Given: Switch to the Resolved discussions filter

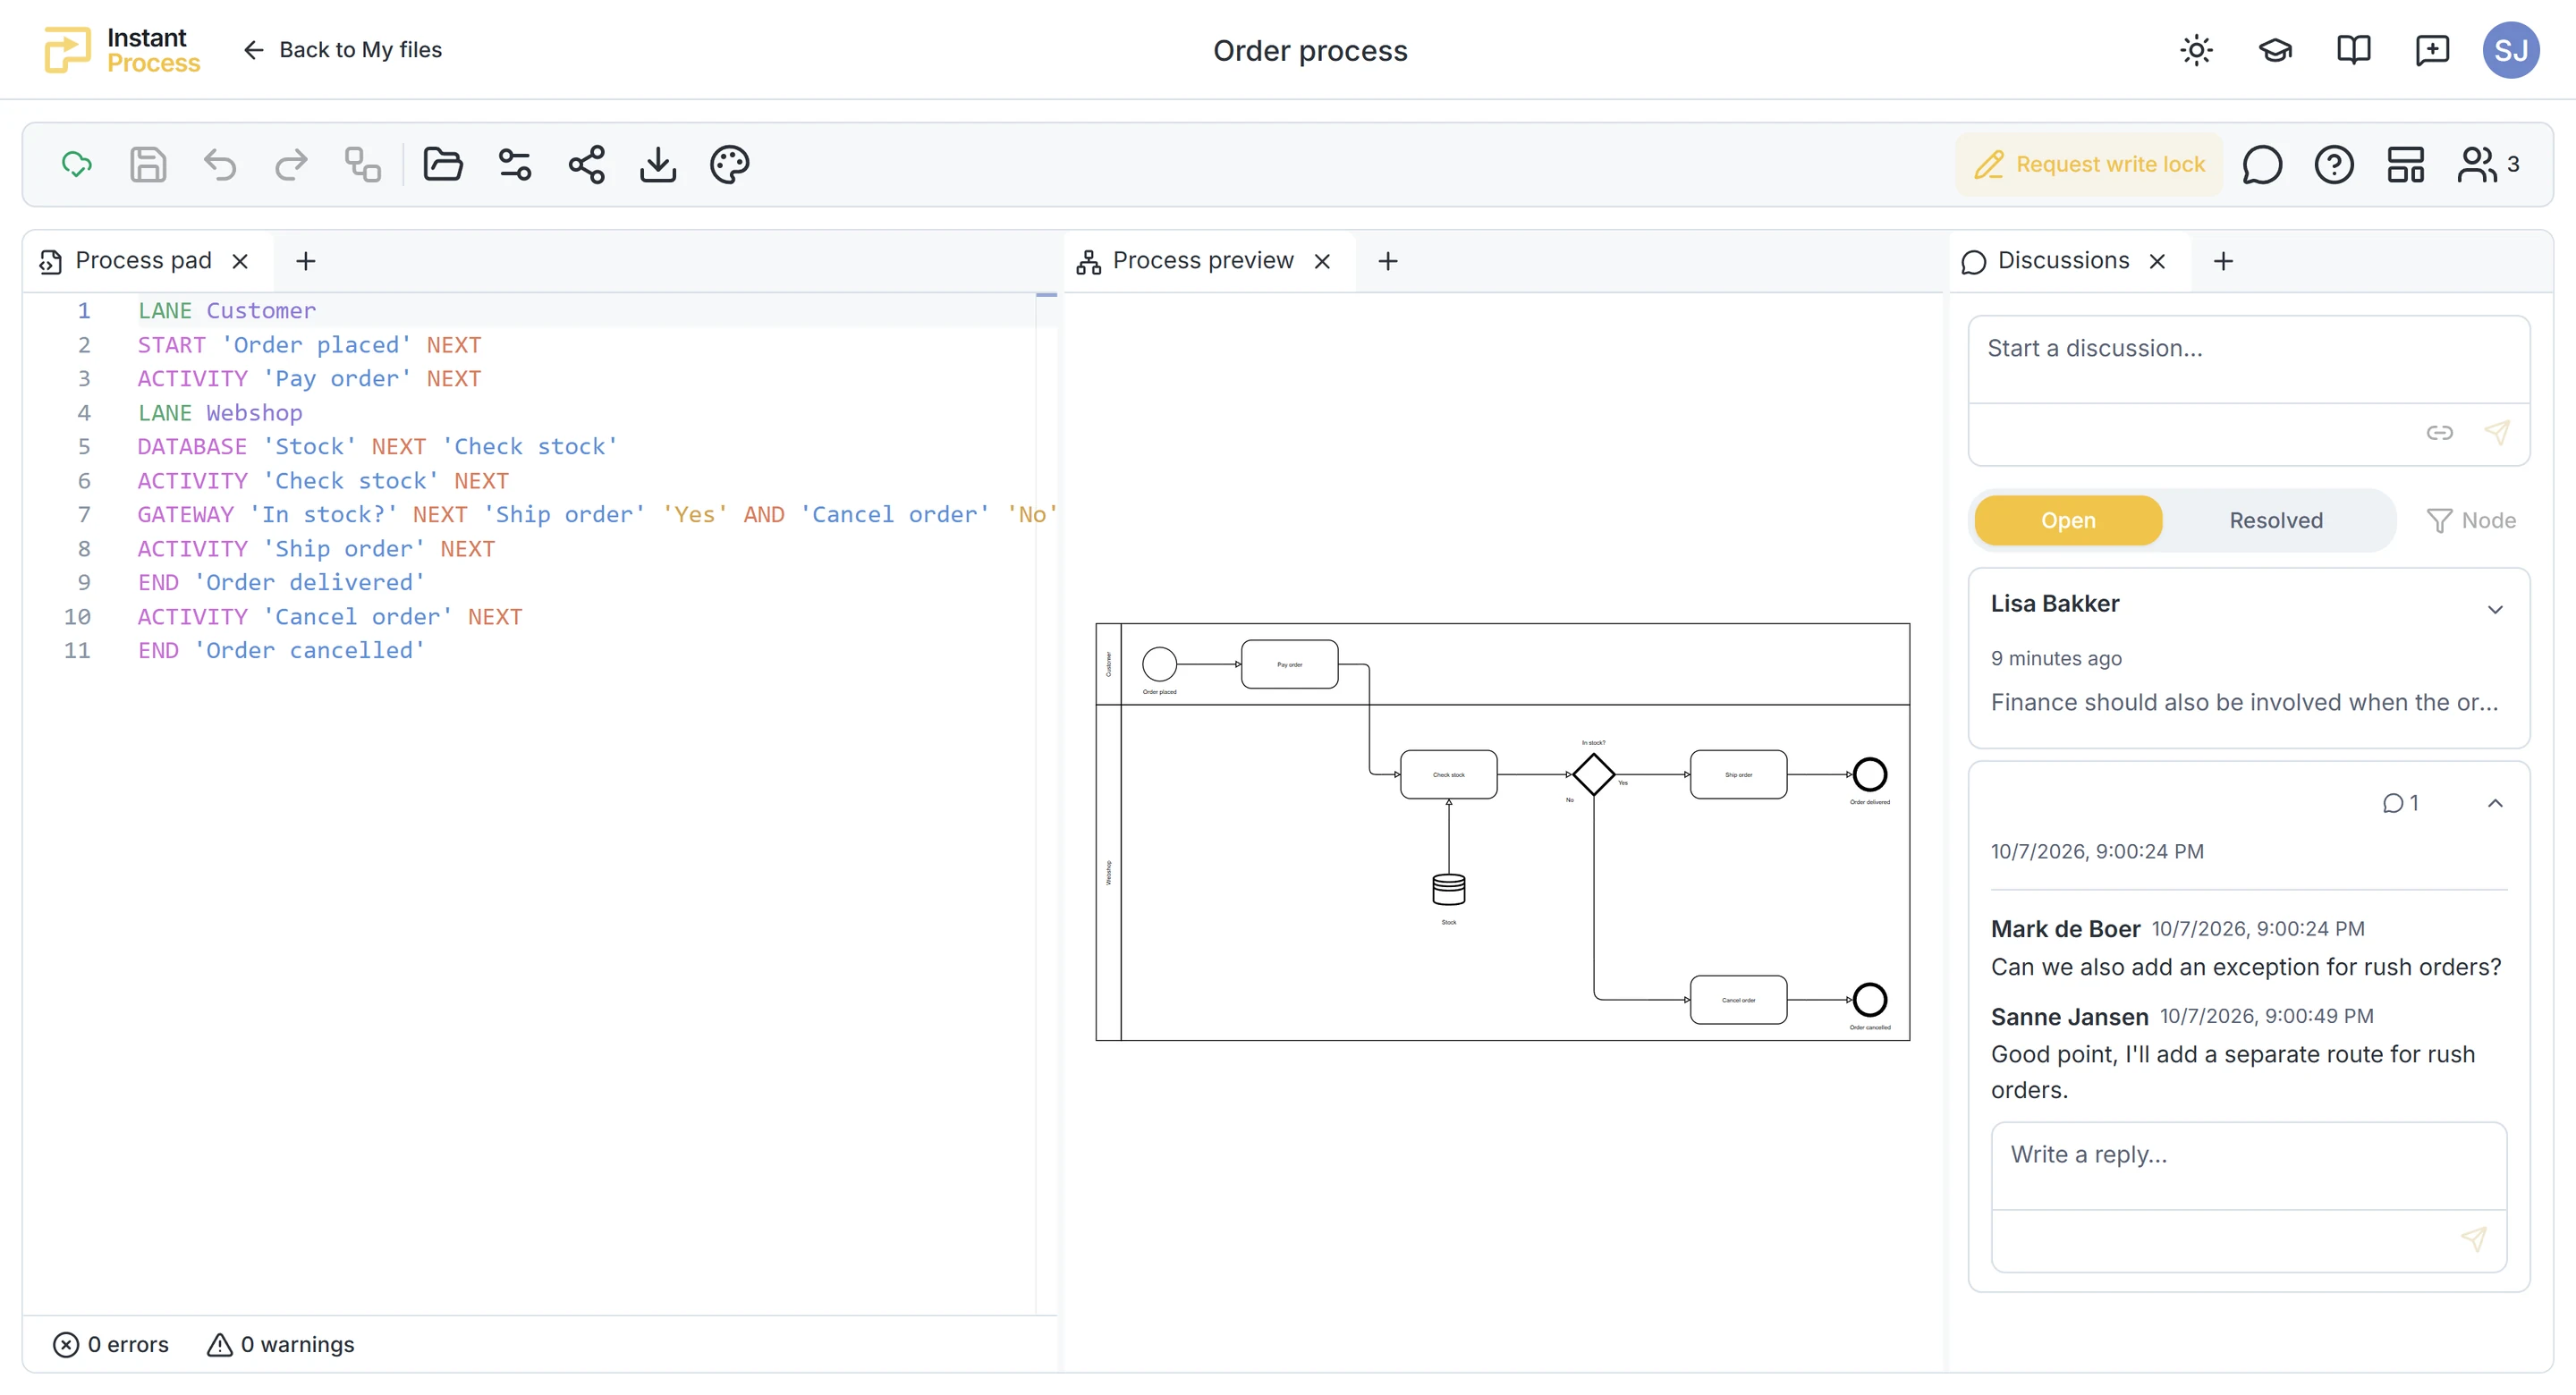Looking at the screenshot, I should (x=2276, y=520).
